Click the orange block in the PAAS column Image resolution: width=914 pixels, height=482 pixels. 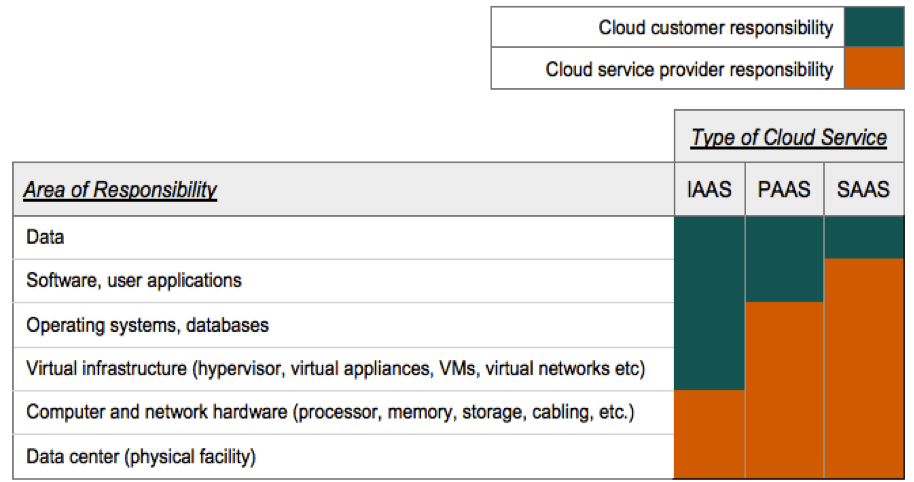(x=784, y=390)
